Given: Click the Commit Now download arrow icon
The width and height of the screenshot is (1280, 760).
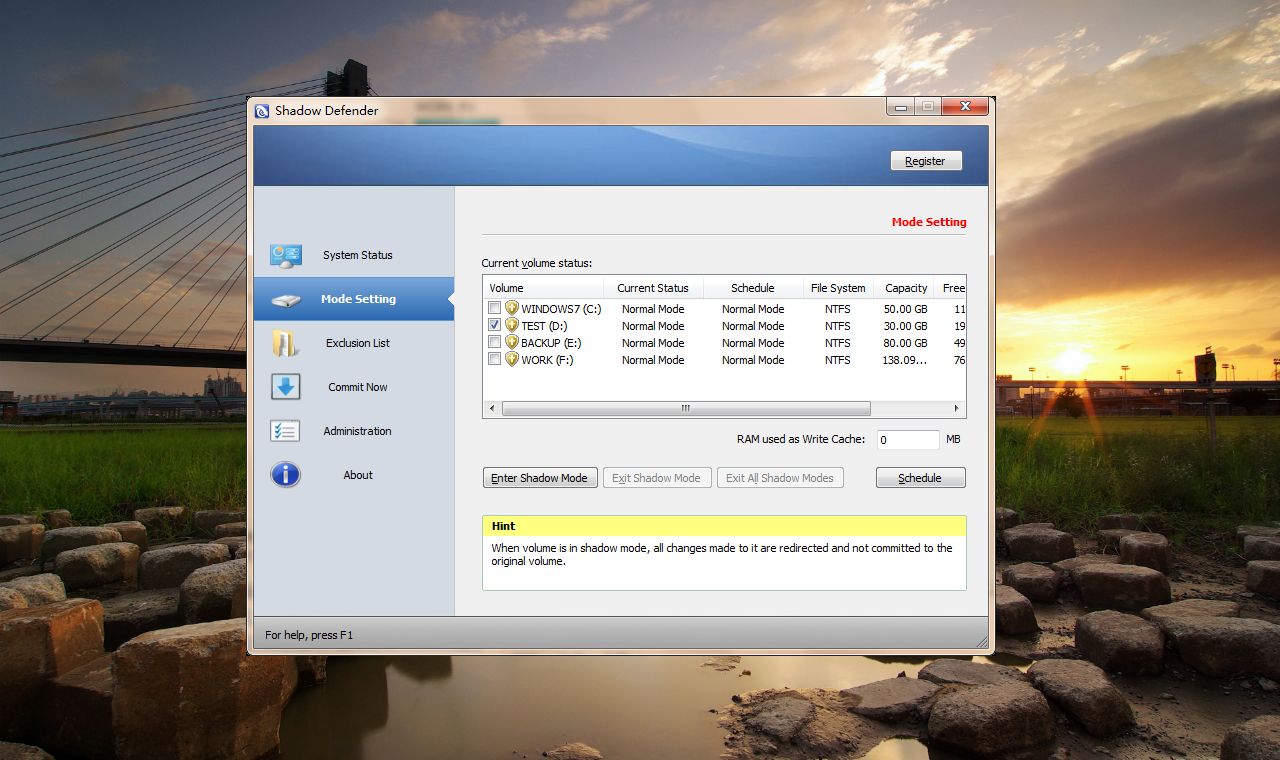Looking at the screenshot, I should click(286, 387).
